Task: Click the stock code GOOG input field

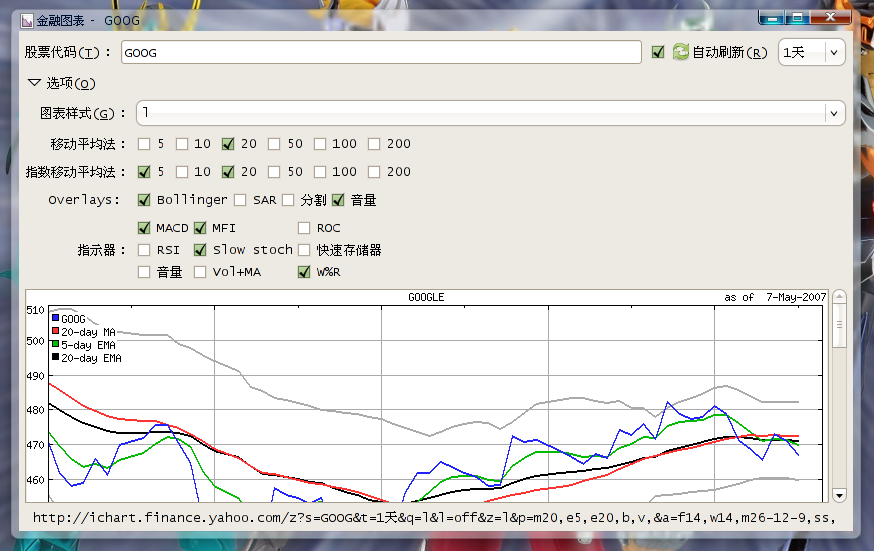Action: 381,52
